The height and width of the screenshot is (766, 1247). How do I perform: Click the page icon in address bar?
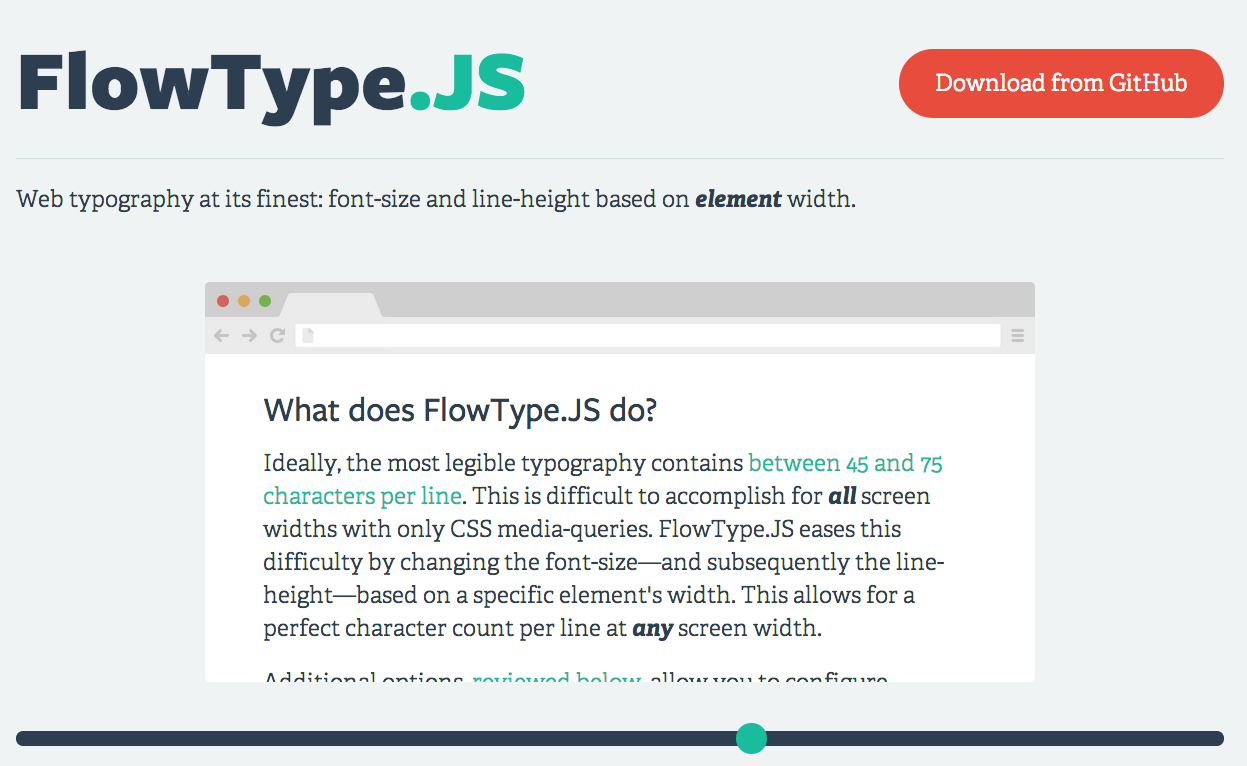pos(308,336)
